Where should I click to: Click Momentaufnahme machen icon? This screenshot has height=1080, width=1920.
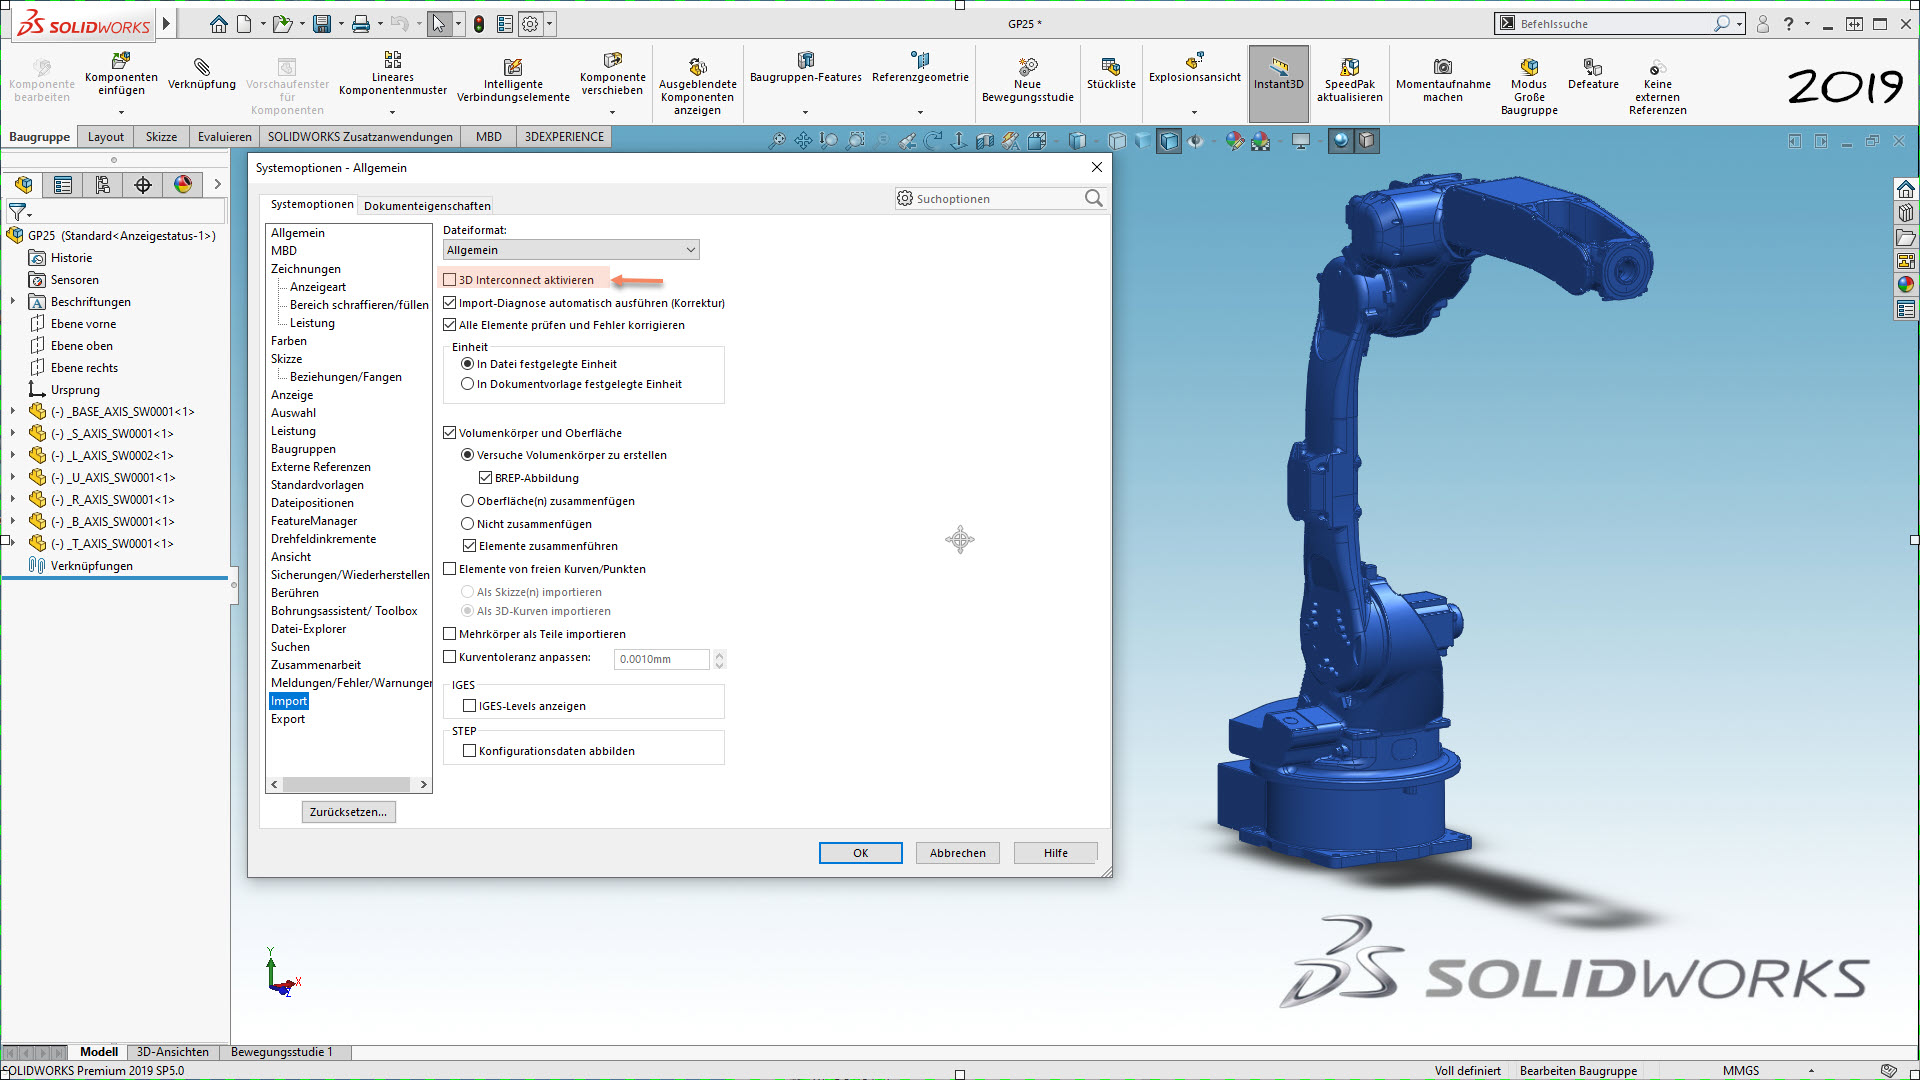pos(1443,67)
